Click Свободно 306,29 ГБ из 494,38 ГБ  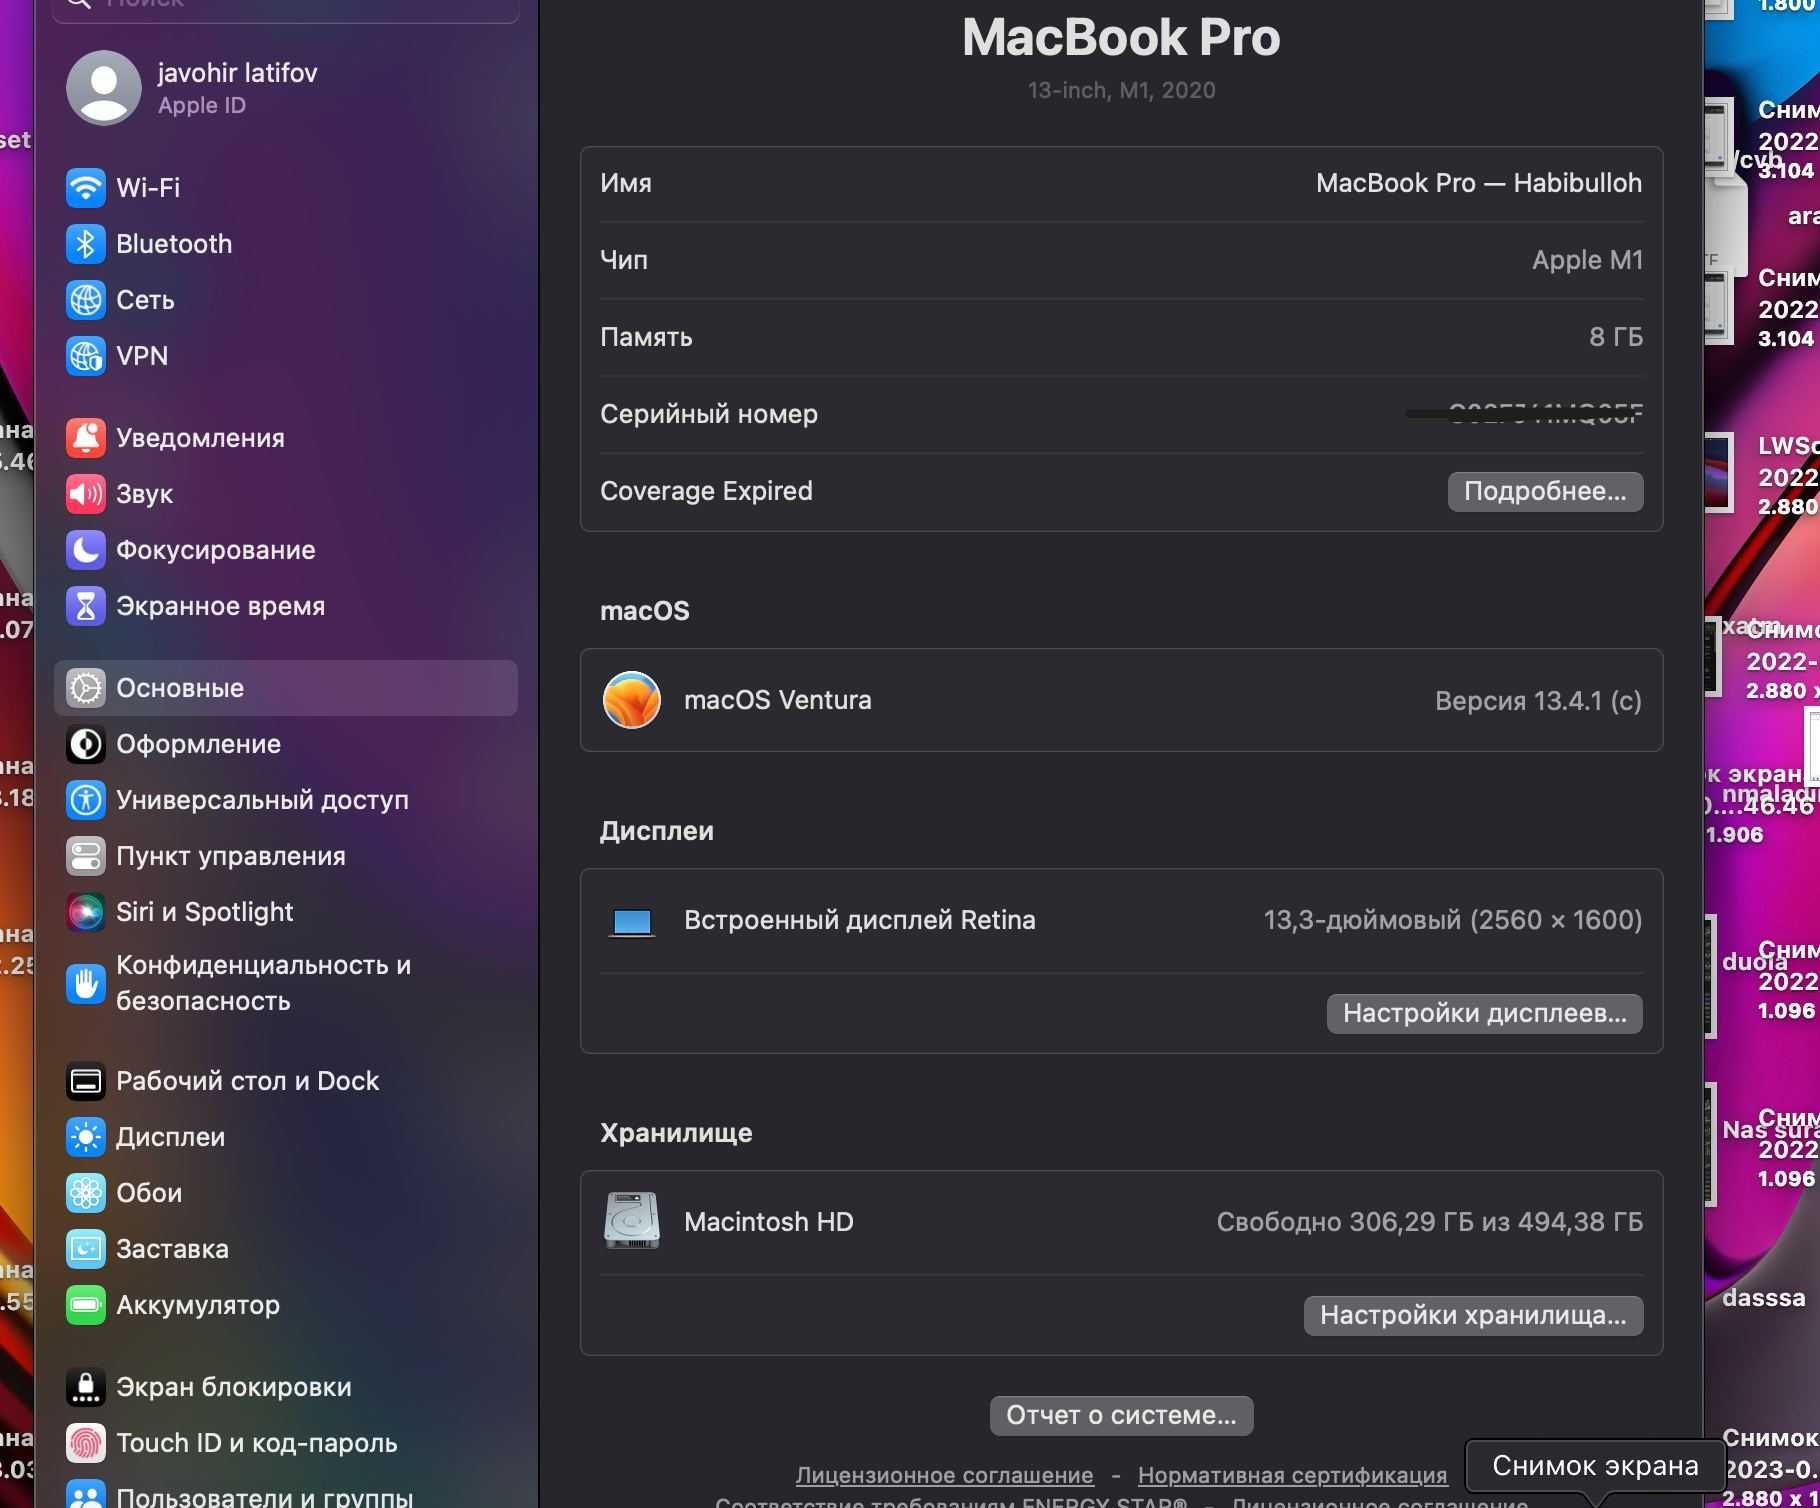pyautogui.click(x=1429, y=1222)
